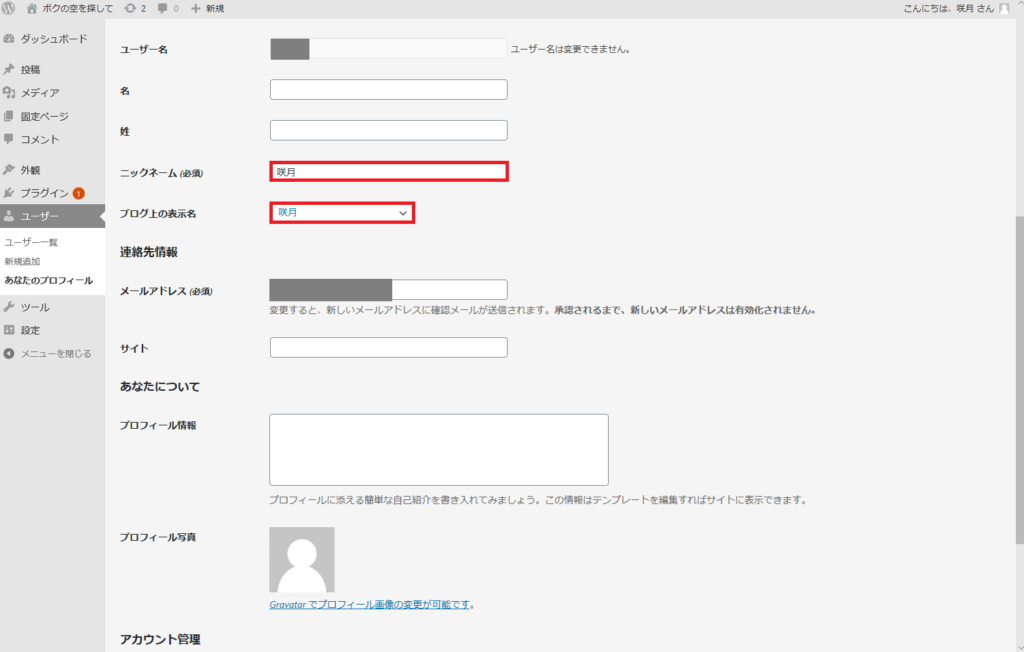Click the 連絡先情報 heading
1024x652 pixels.
[149, 252]
